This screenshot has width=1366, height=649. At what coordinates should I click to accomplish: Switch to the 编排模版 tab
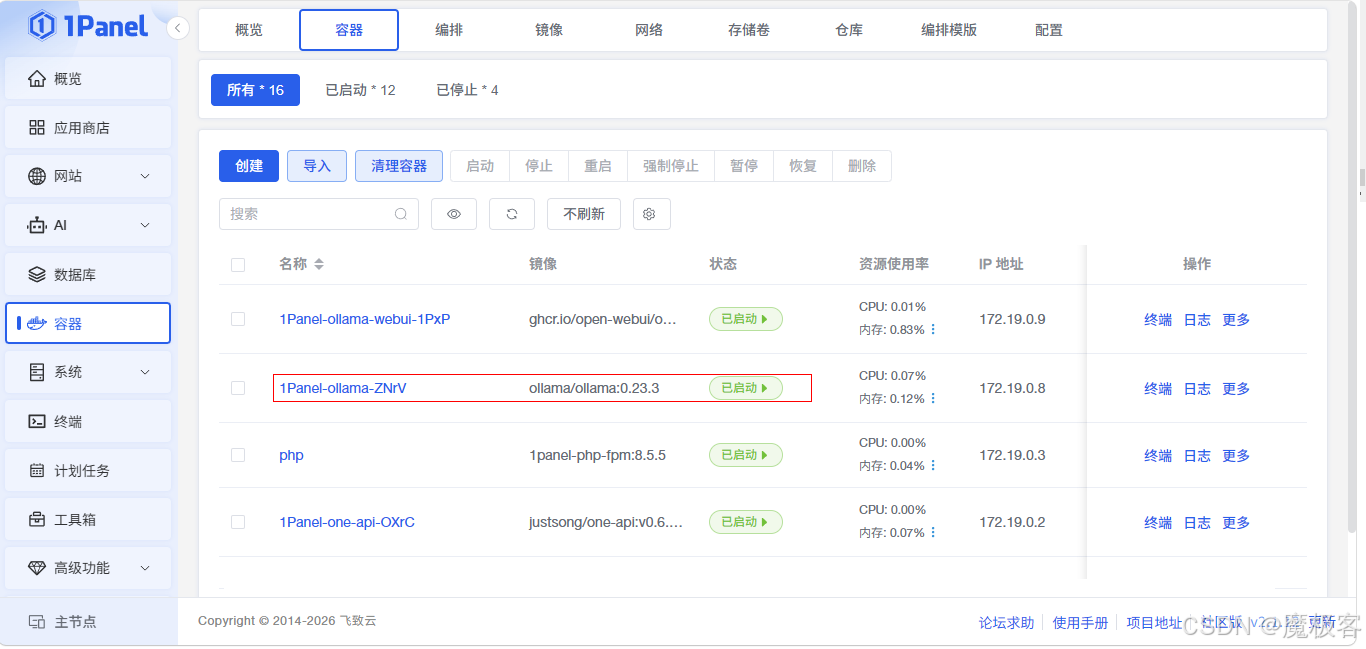point(949,30)
